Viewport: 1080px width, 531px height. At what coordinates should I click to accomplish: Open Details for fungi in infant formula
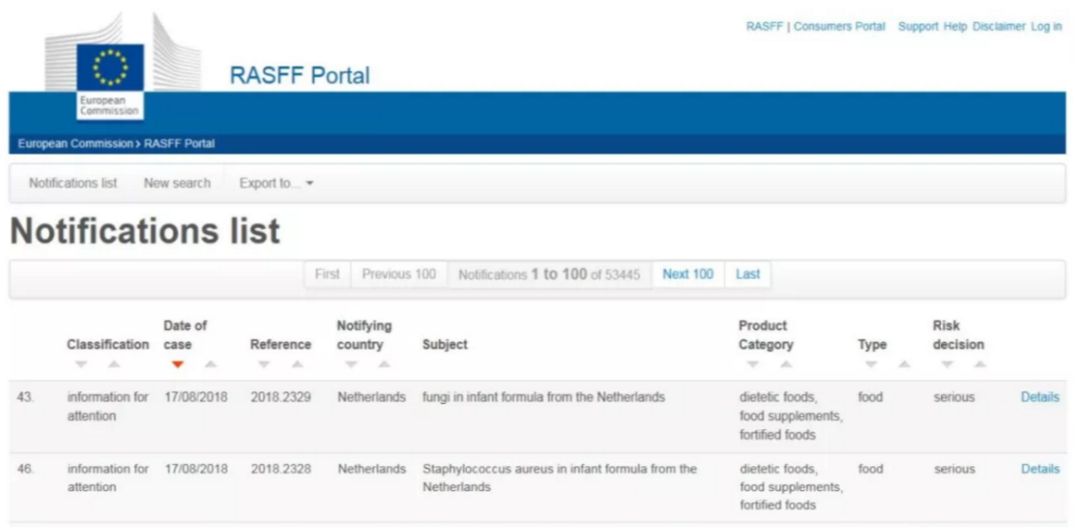1040,397
